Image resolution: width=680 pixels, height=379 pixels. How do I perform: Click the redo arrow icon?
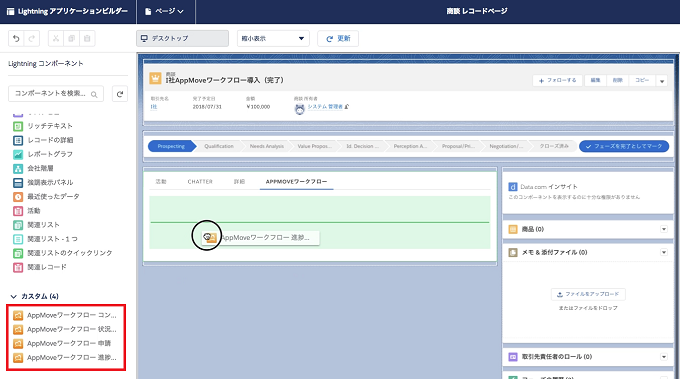[x=32, y=39]
